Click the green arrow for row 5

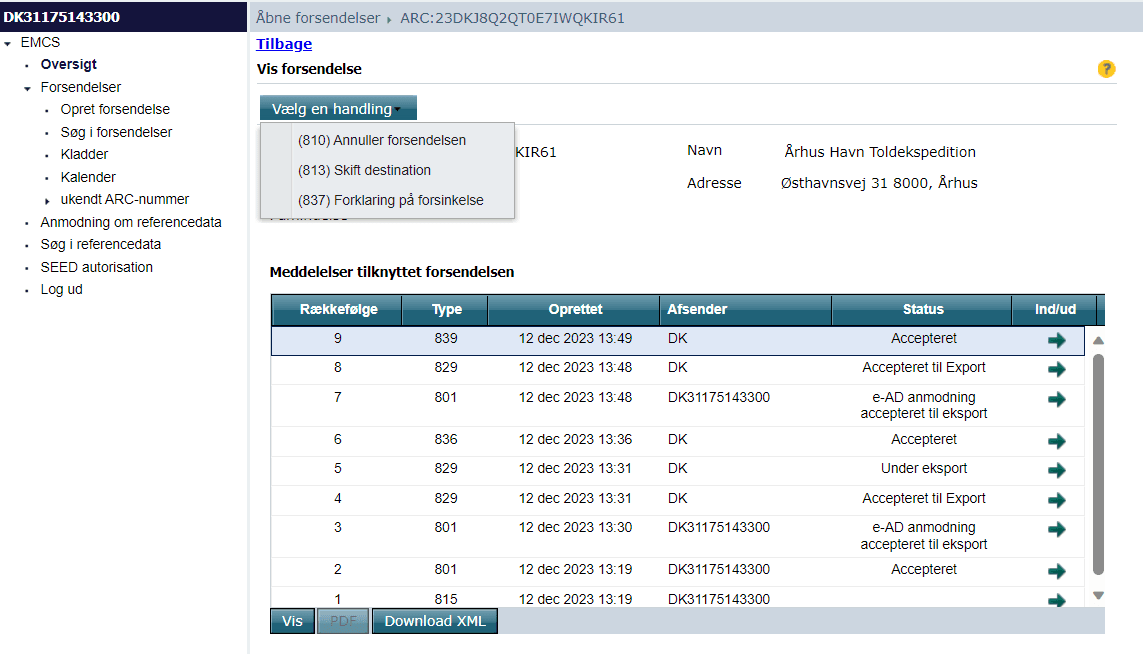[1056, 470]
